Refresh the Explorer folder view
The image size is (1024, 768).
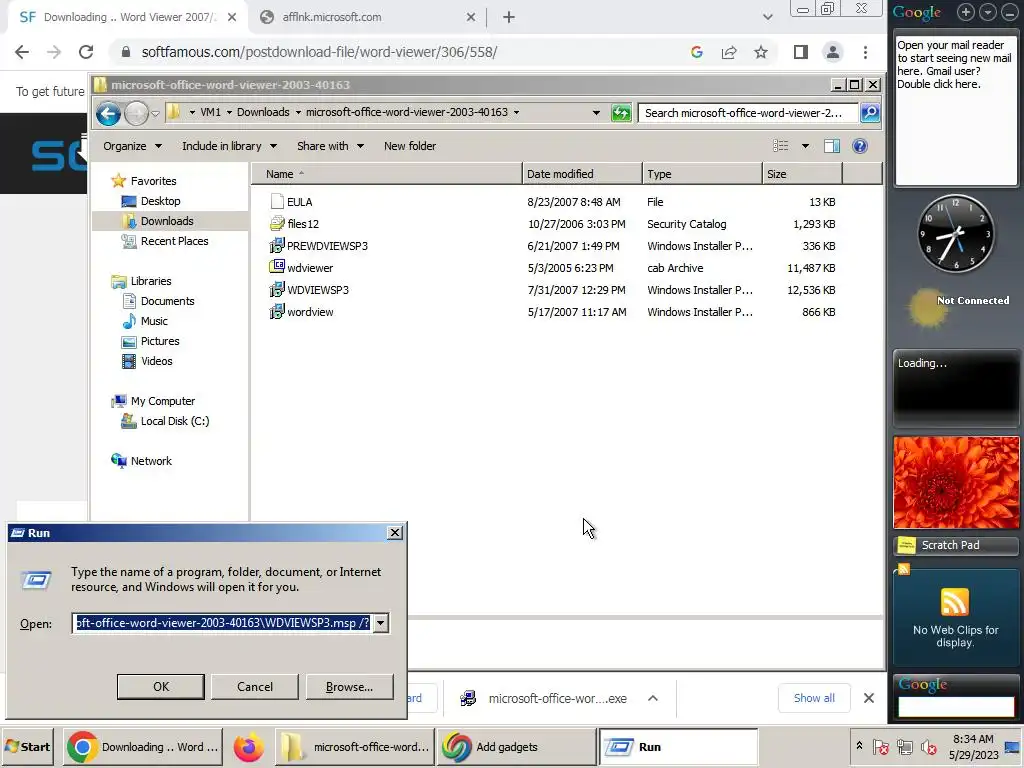[x=620, y=113]
